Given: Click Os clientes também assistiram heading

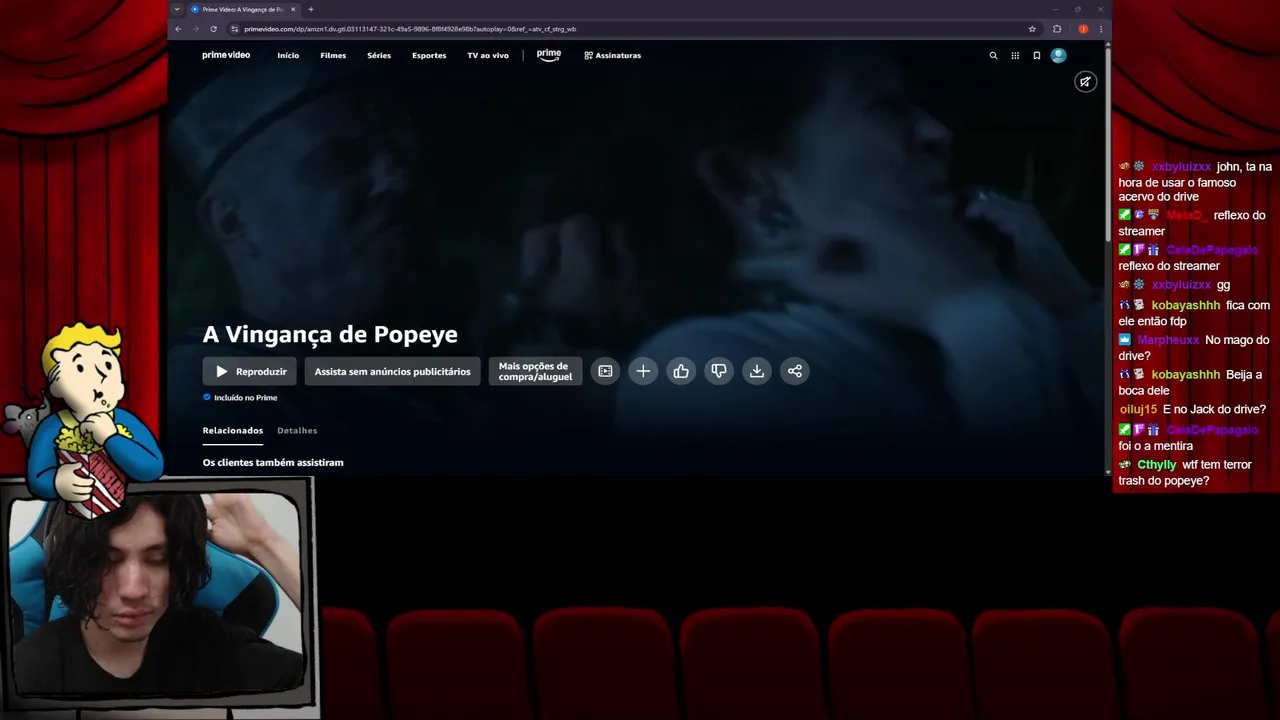Looking at the screenshot, I should [273, 462].
